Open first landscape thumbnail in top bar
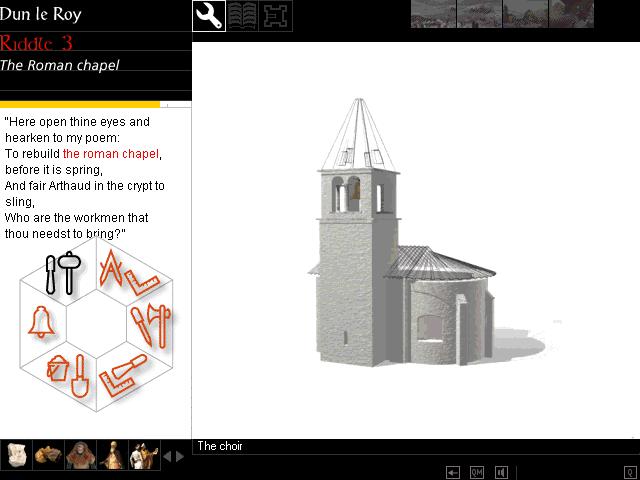Image resolution: width=640 pixels, height=480 pixels. coord(433,14)
